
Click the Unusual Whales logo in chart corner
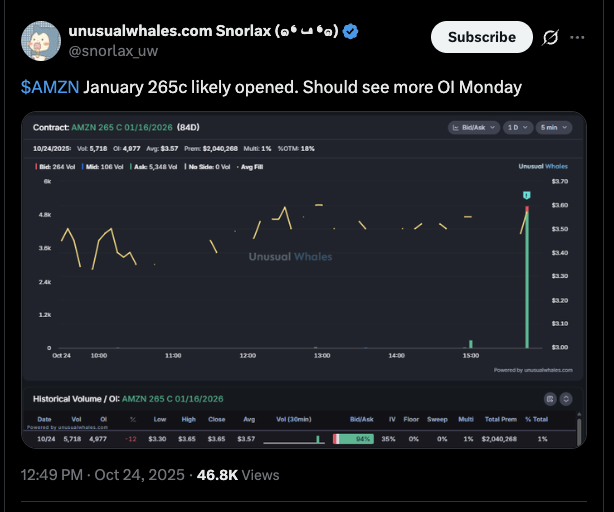pos(543,165)
